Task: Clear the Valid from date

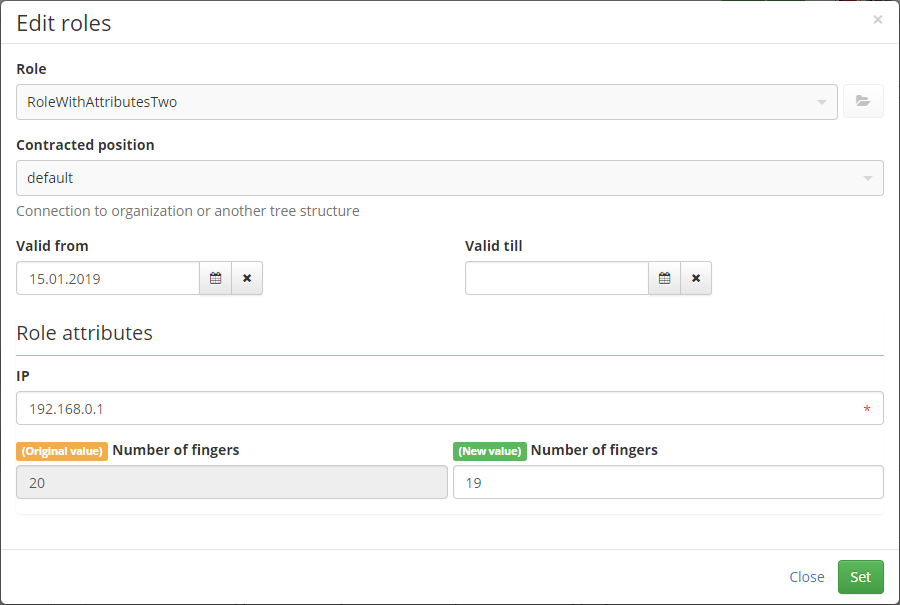Action: (247, 278)
